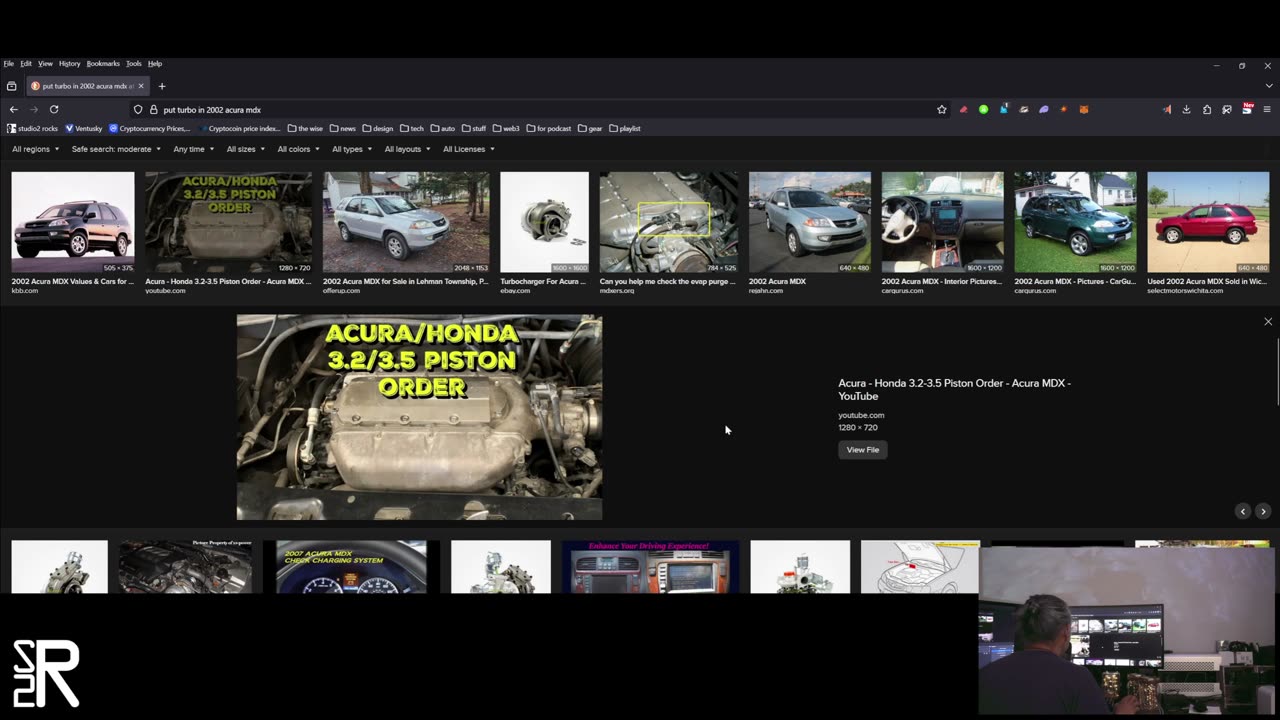Click the extension icon with 'New' badge
The height and width of the screenshot is (720, 1280).
pos(1247,108)
